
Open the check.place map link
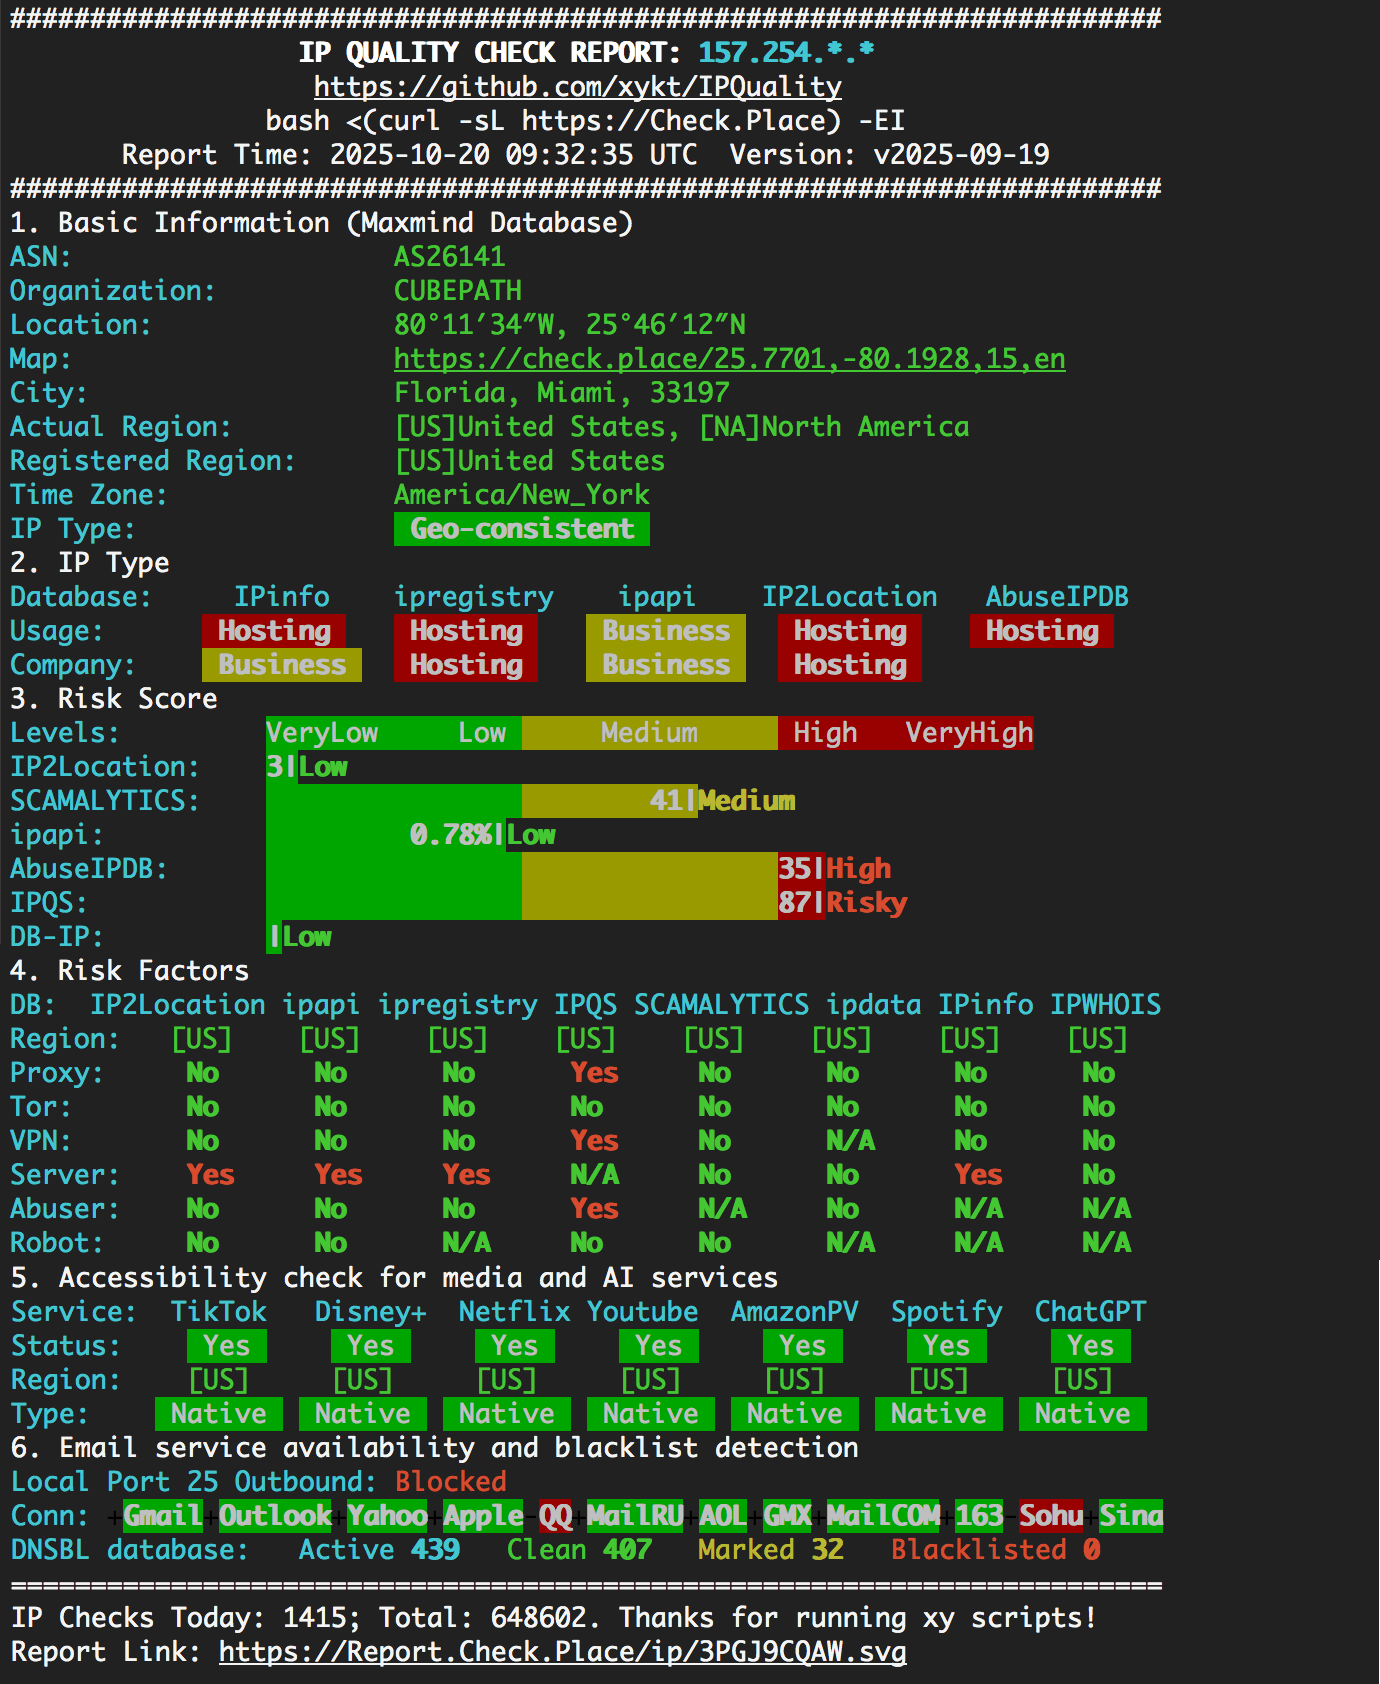729,359
